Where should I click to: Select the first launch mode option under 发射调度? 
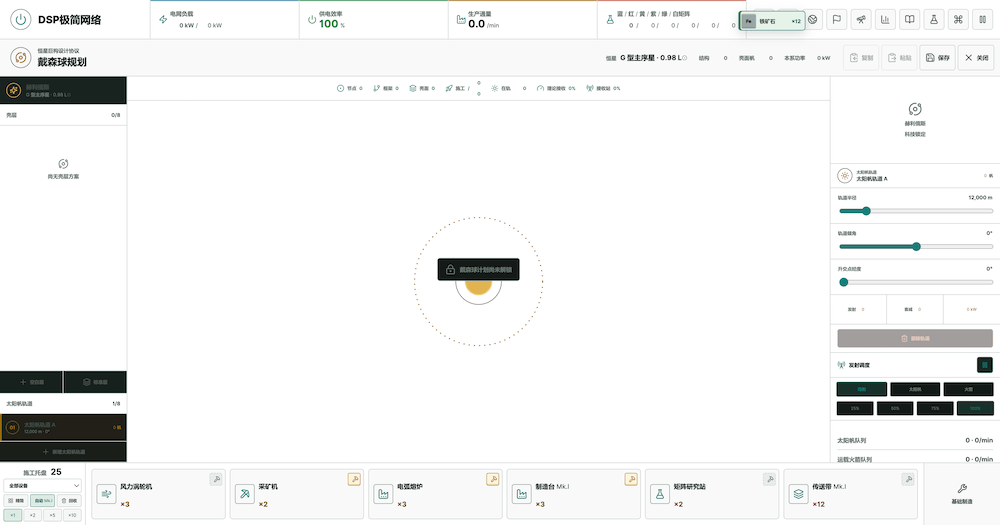[x=862, y=389]
